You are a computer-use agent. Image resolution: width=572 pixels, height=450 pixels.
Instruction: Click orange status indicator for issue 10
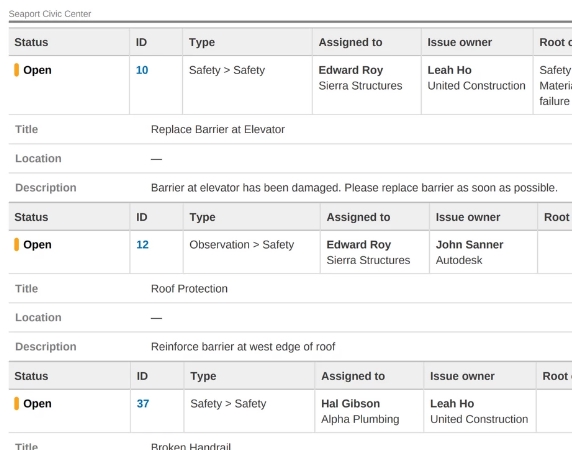pyautogui.click(x=16, y=70)
